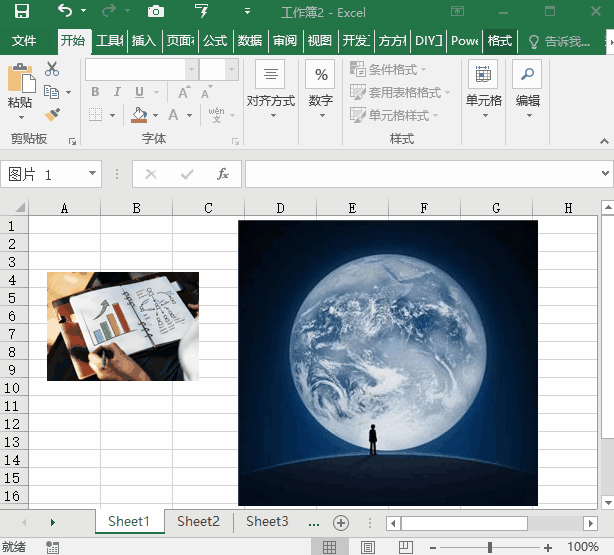Viewport: 614px width, 555px height.
Task: Expand the Name Box dropdown
Action: (93, 174)
